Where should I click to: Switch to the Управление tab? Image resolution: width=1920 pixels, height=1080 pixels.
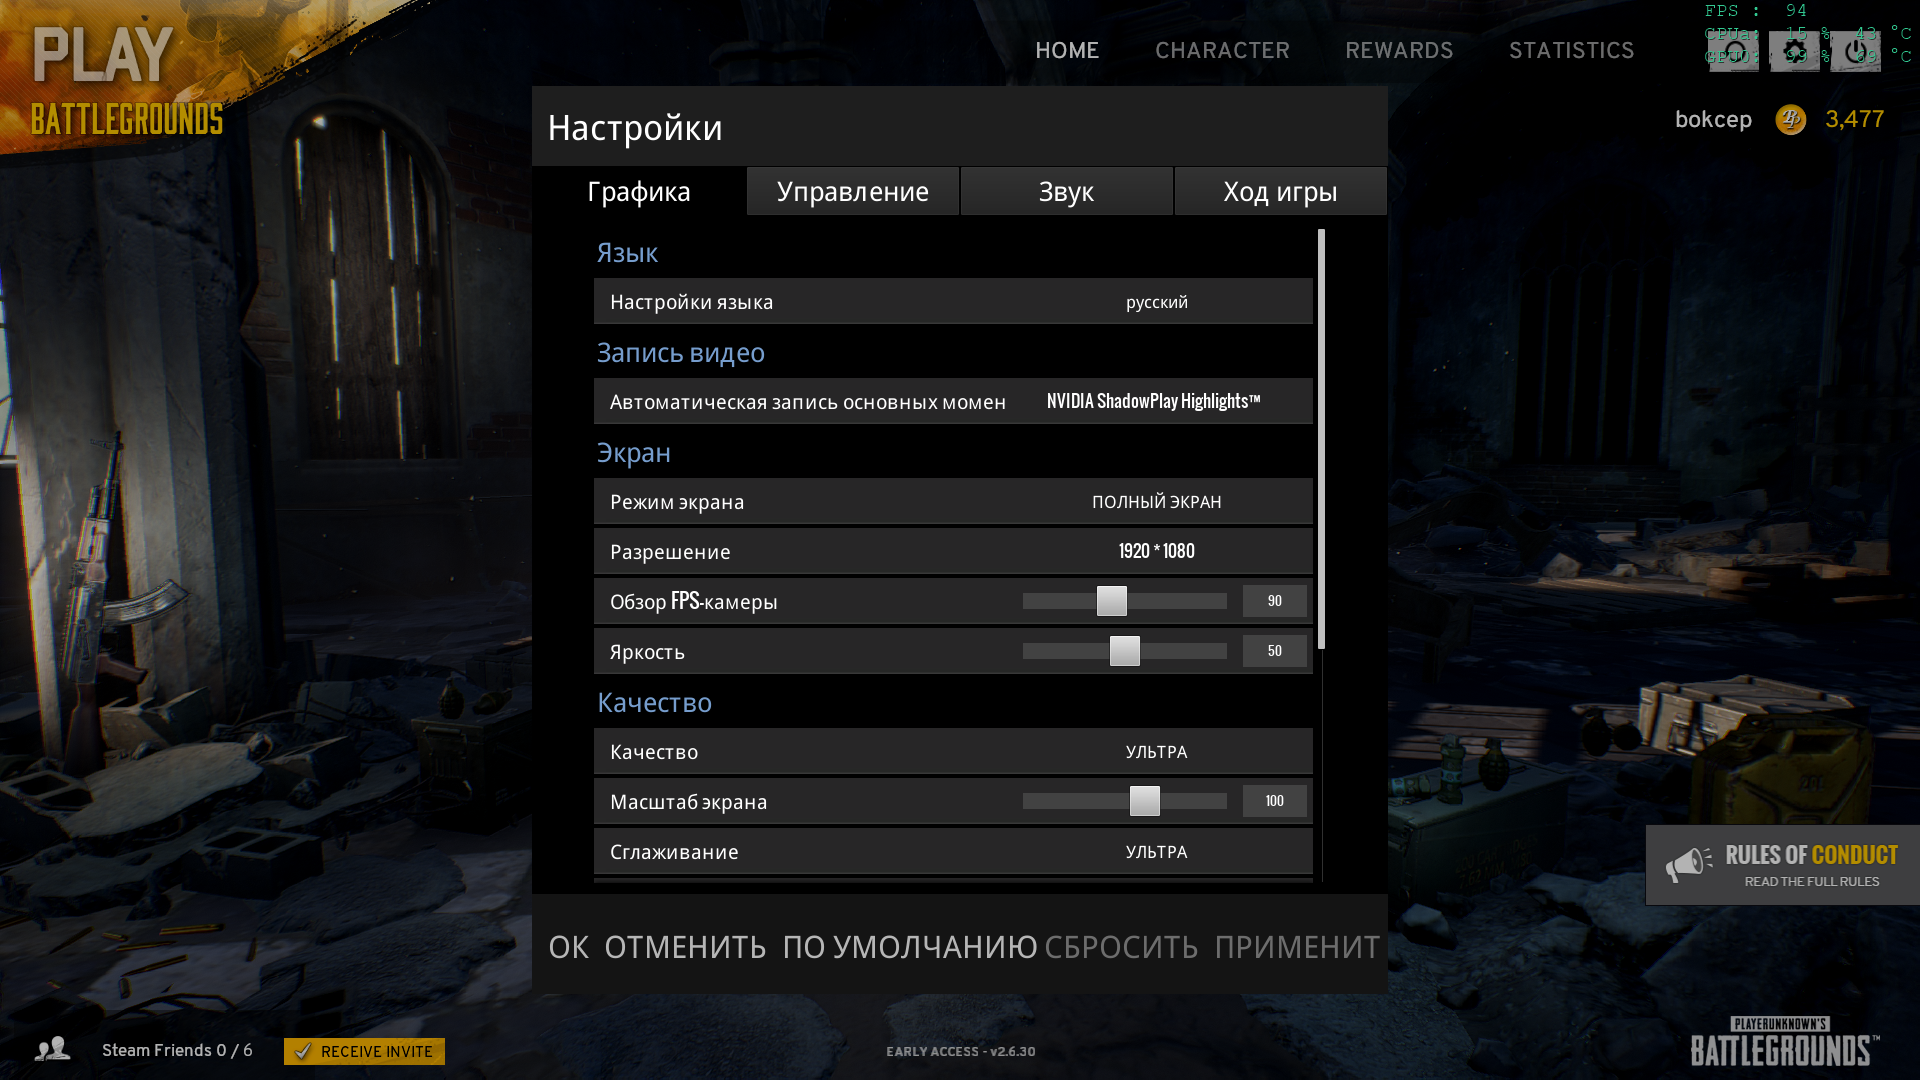(853, 191)
